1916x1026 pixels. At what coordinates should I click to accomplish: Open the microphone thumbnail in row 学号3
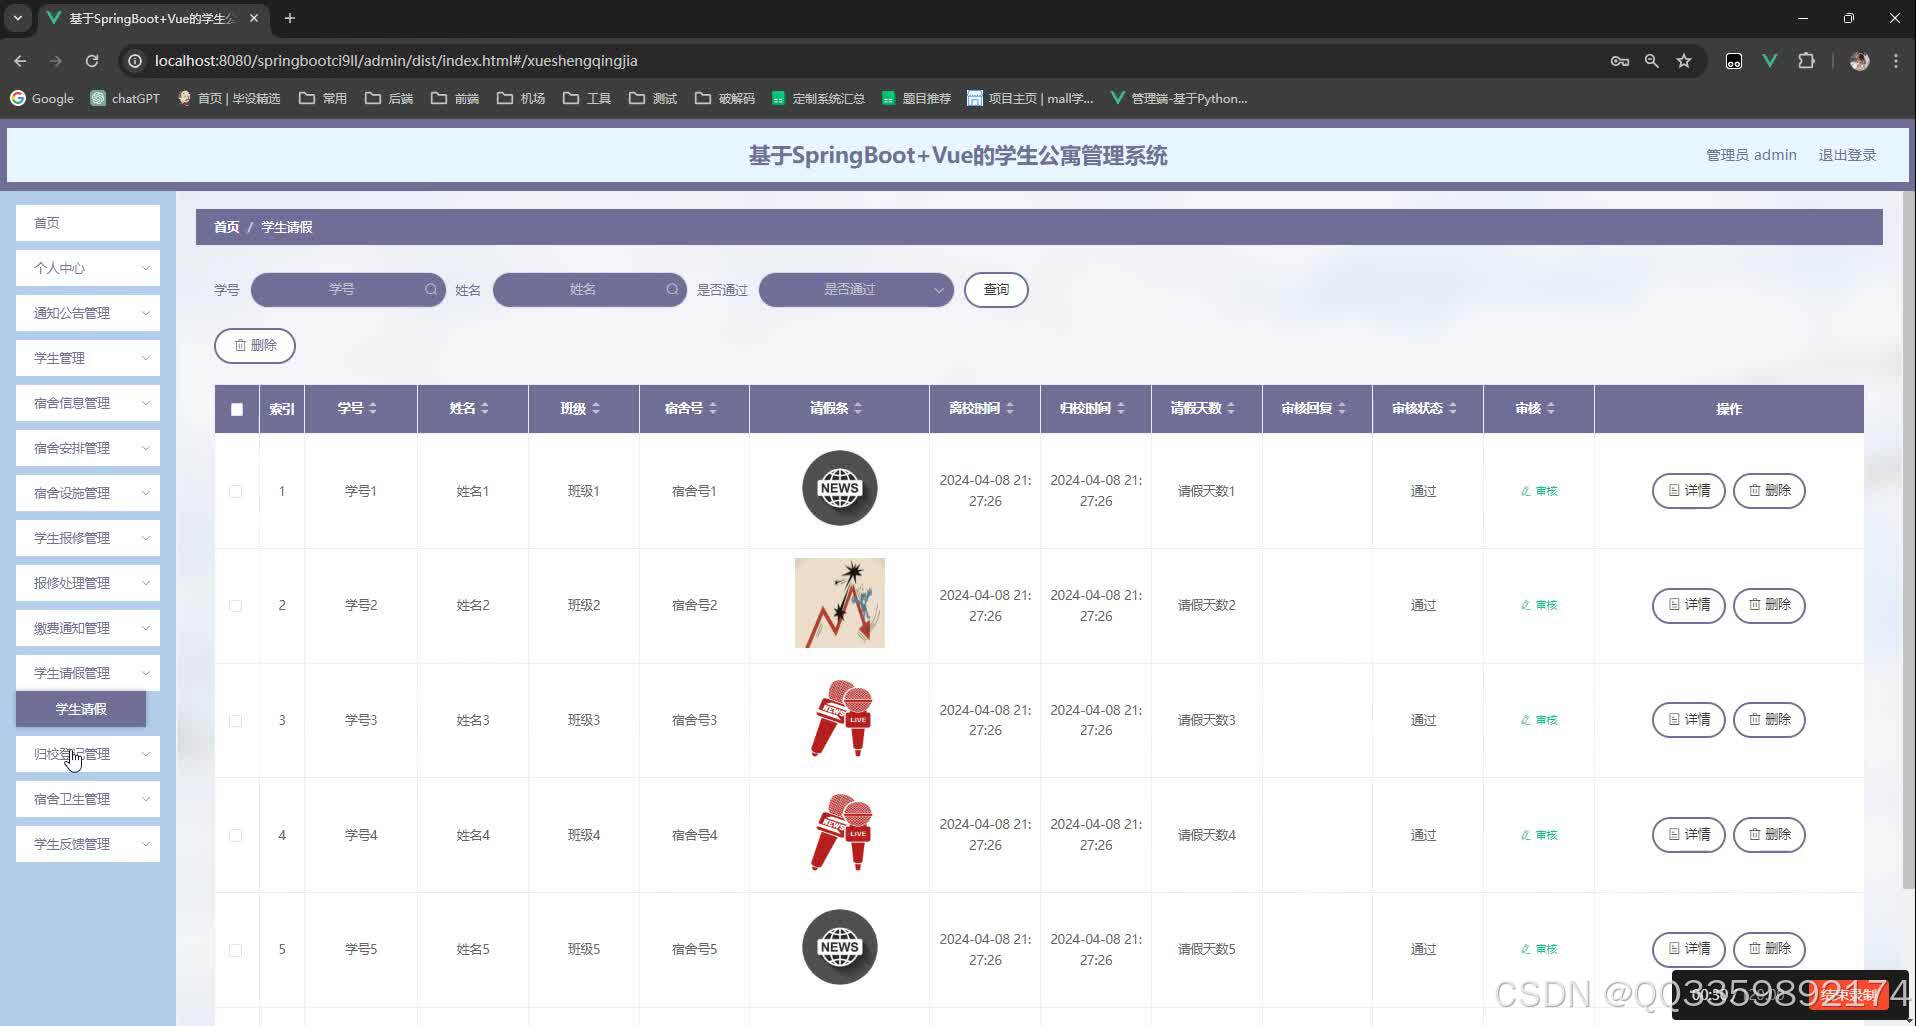pyautogui.click(x=841, y=718)
